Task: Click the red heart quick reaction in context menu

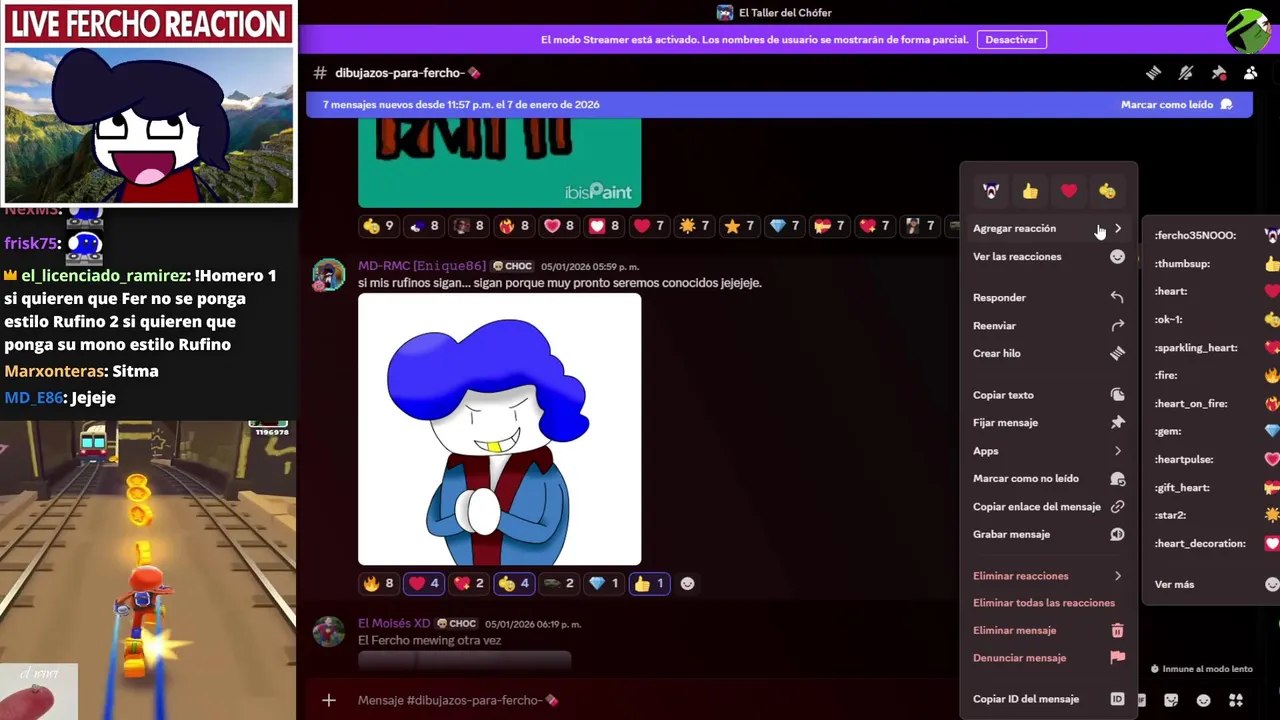Action: 1069,191
